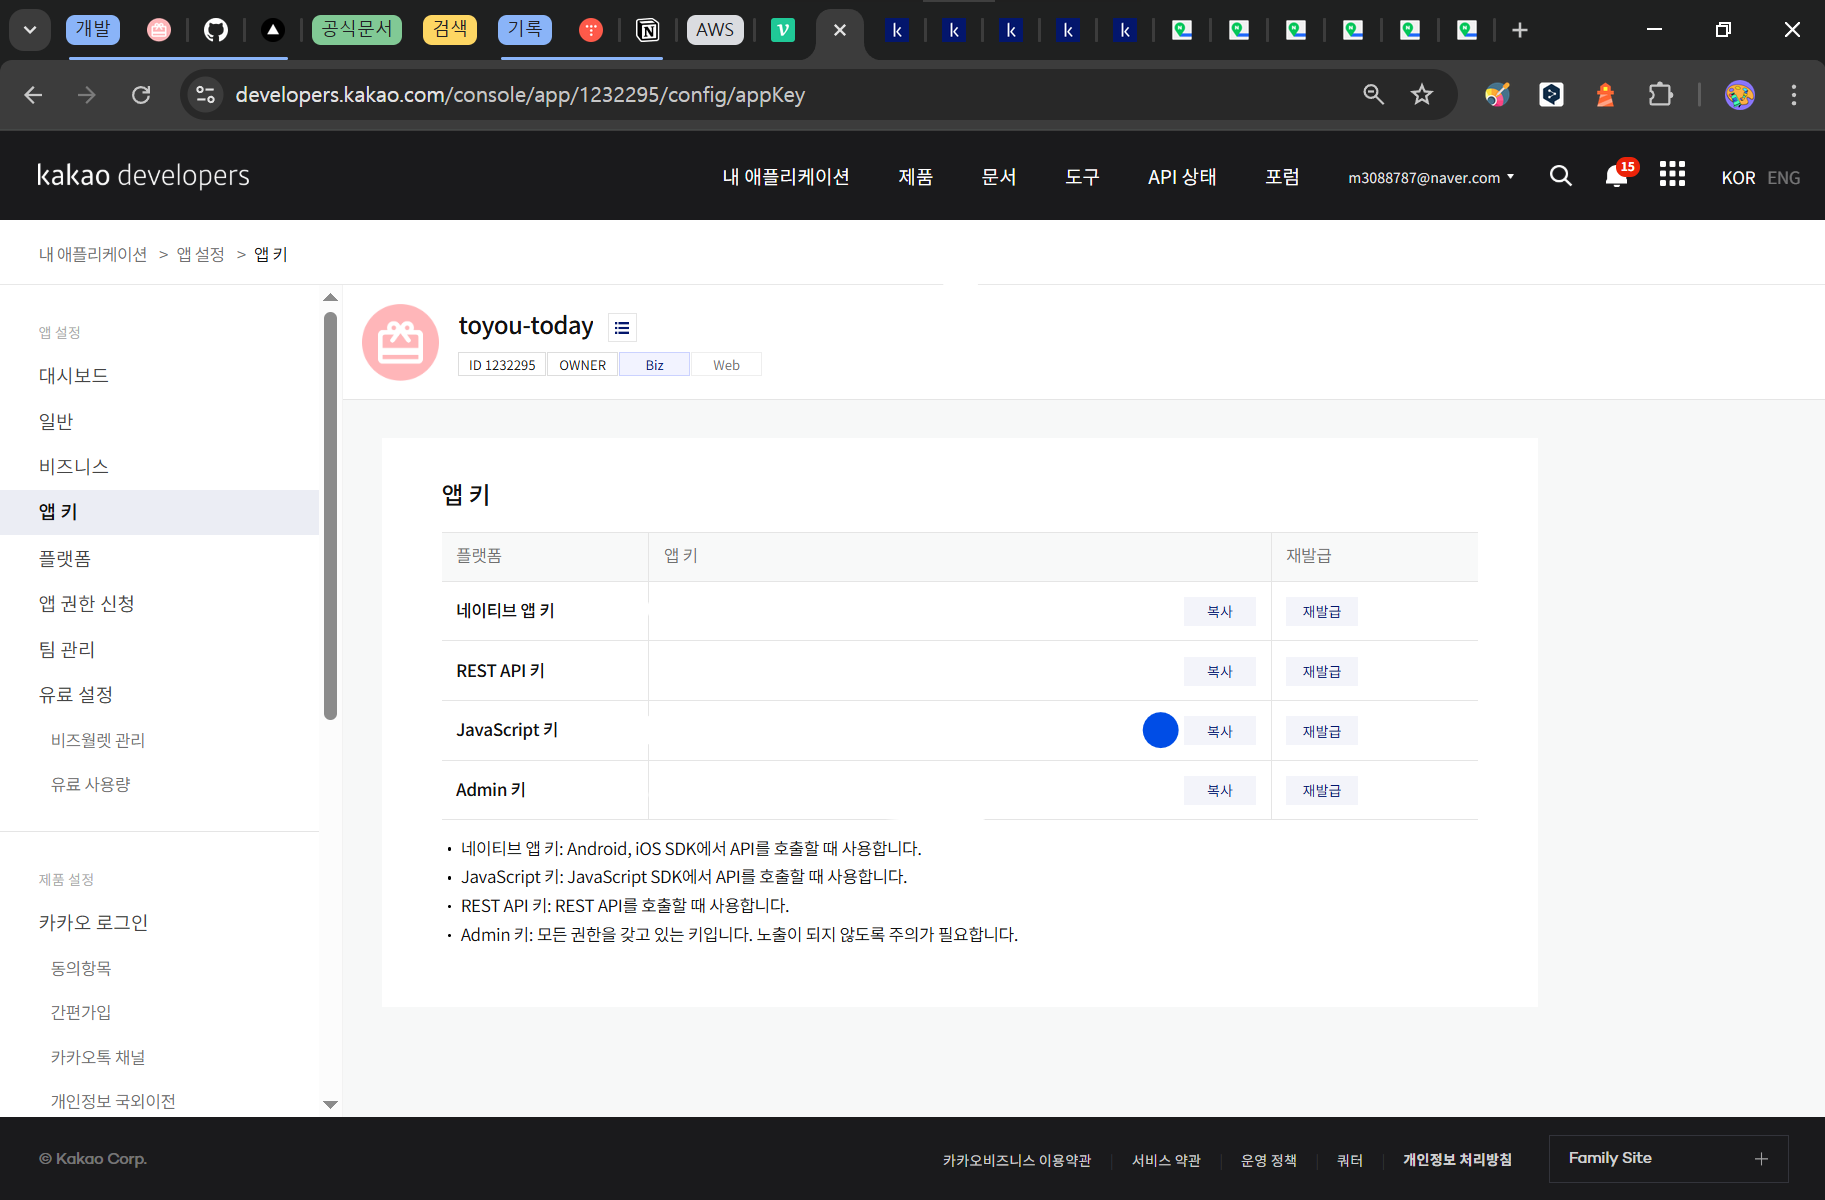
Task: Expand the m3088787@naver.com account dropdown
Action: (1431, 177)
